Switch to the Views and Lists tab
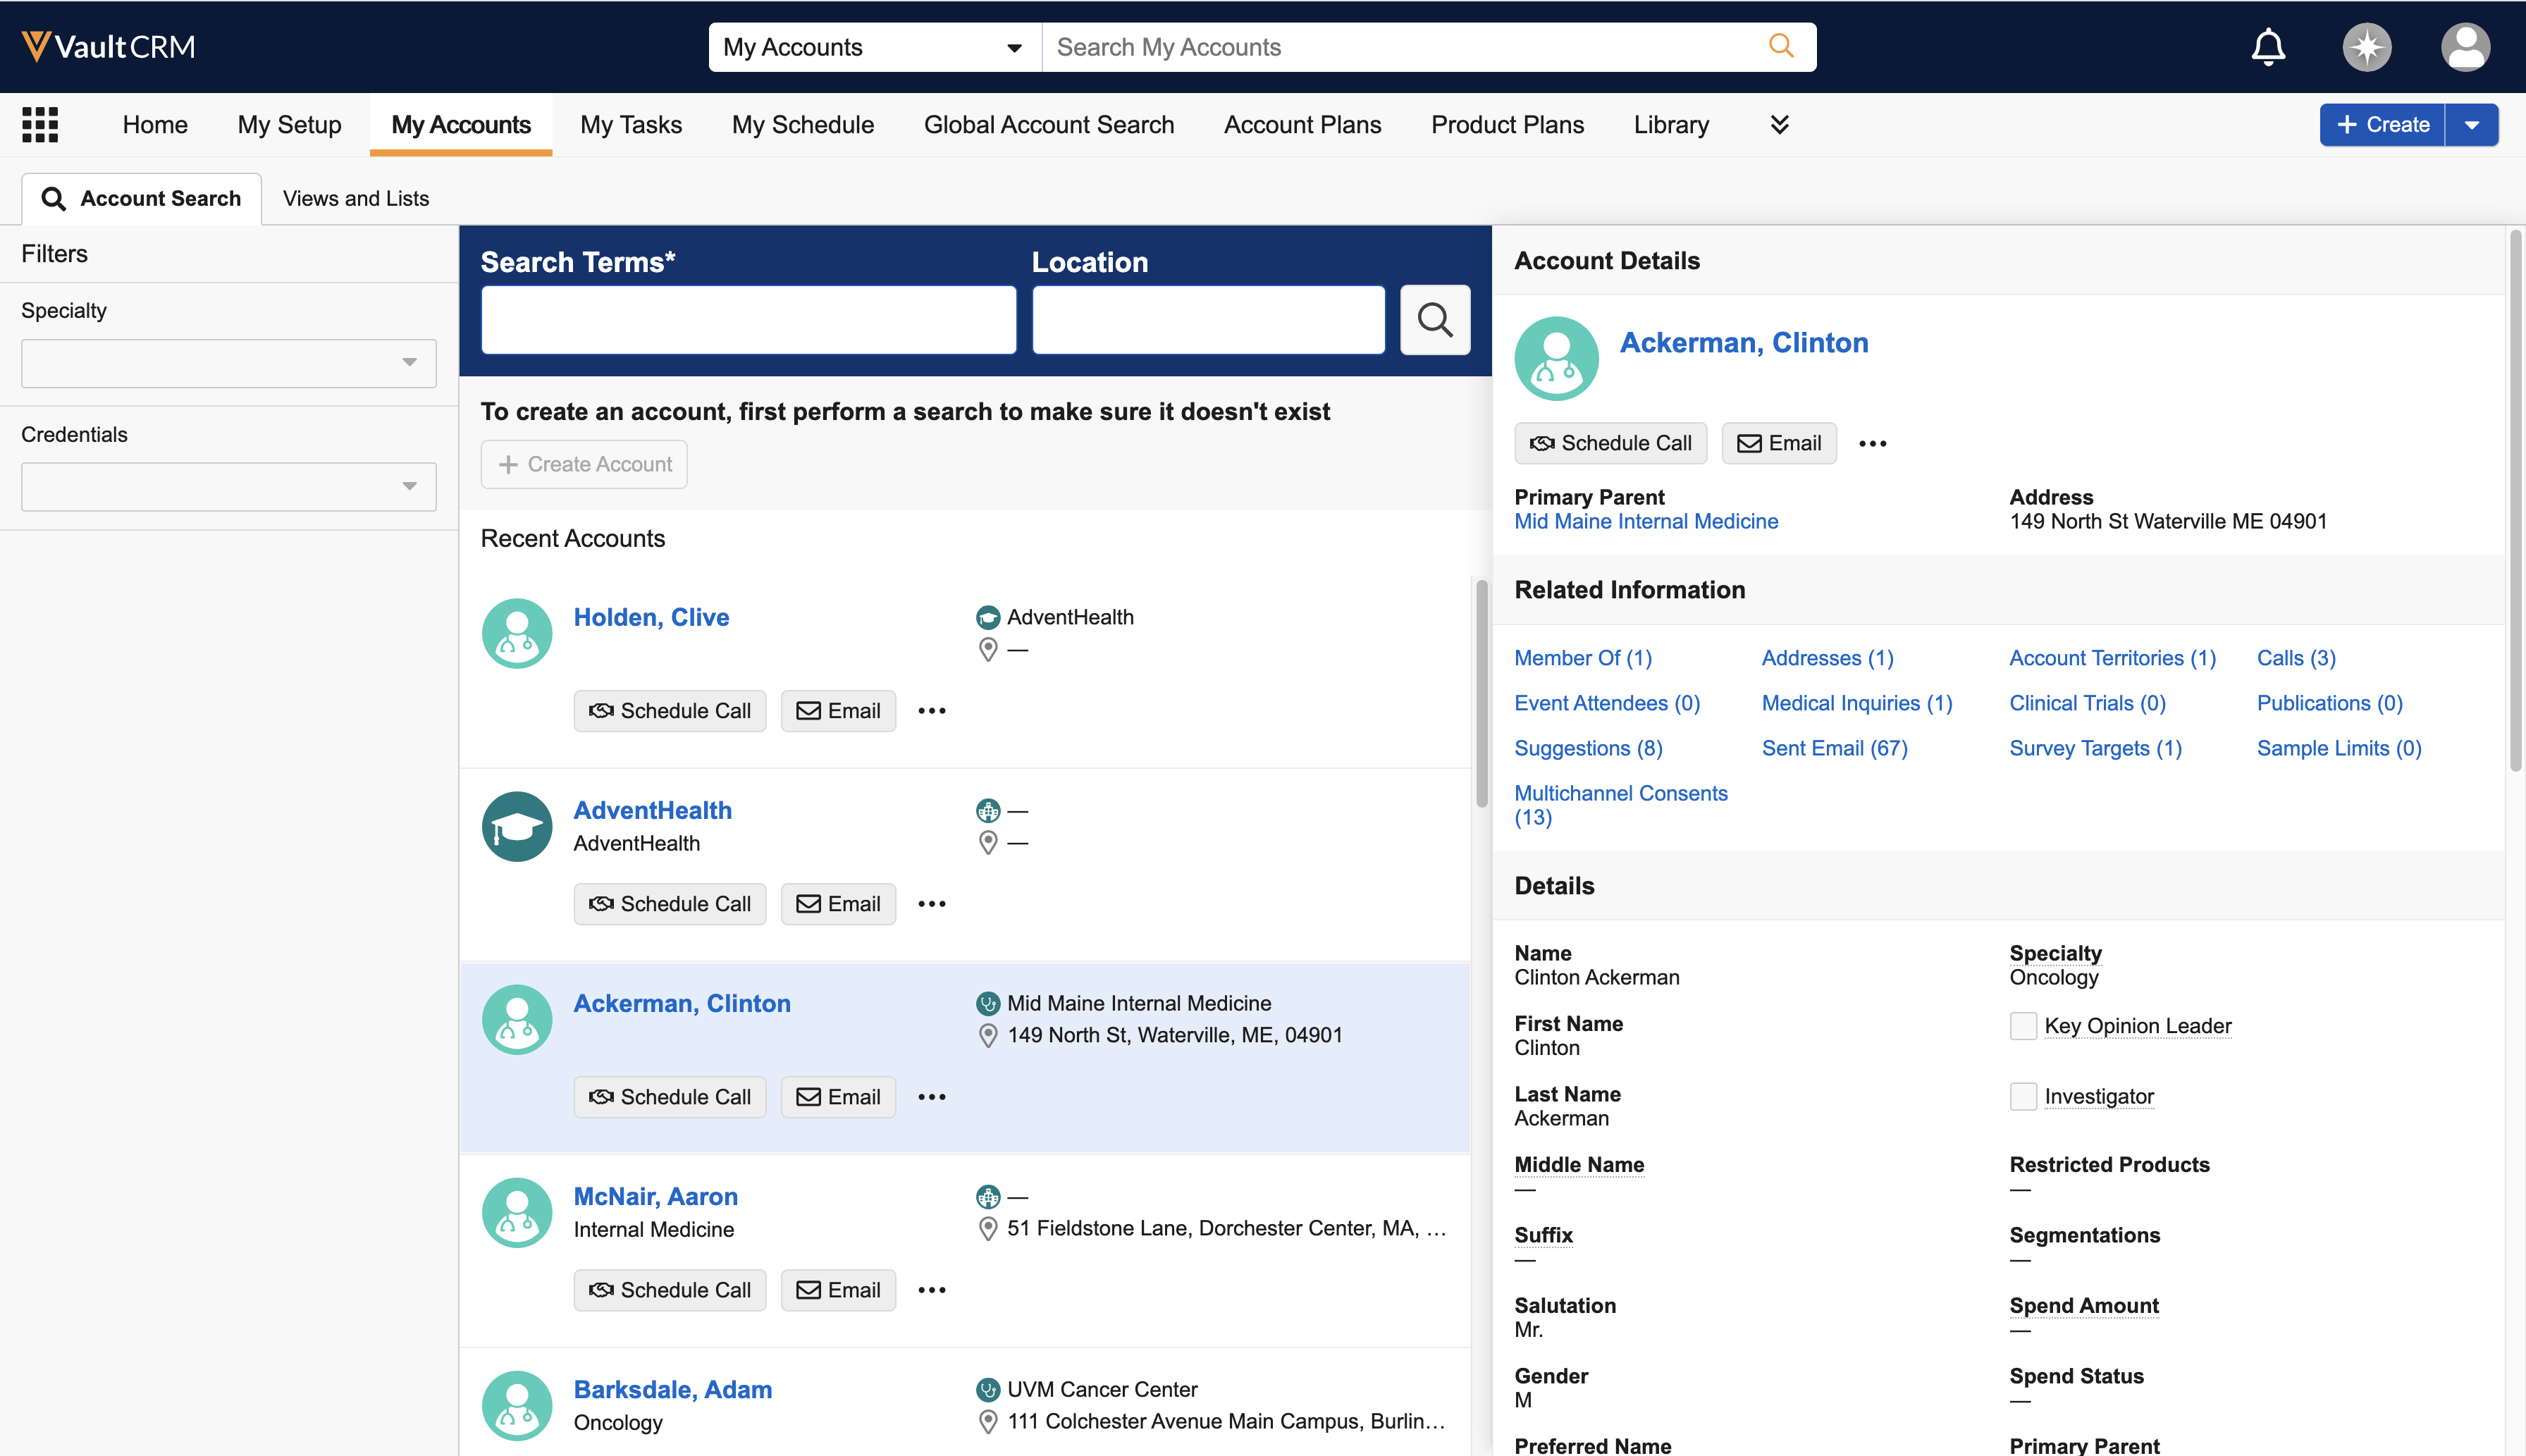This screenshot has width=2526, height=1456. point(355,198)
